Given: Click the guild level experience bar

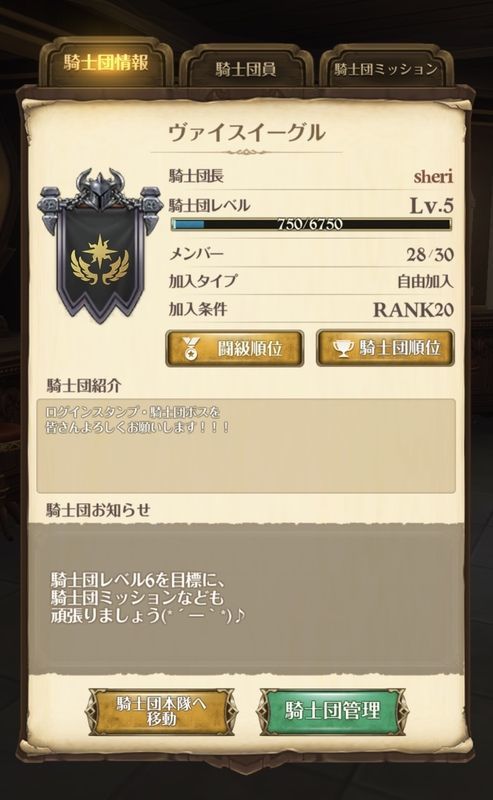Looking at the screenshot, I should coord(311,224).
